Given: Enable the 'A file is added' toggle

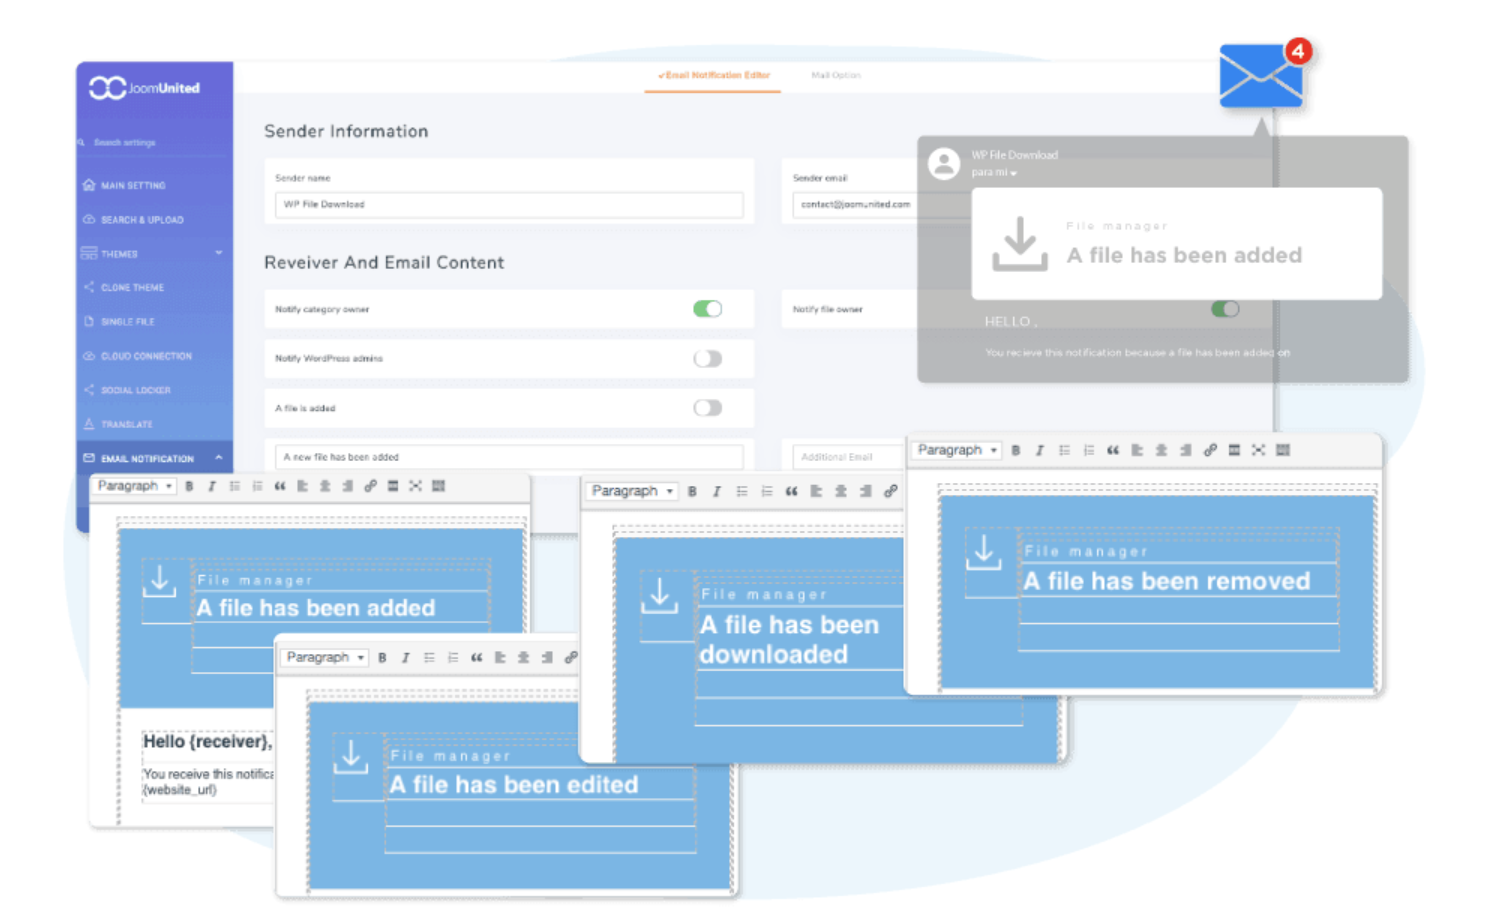Looking at the screenshot, I should click(708, 408).
